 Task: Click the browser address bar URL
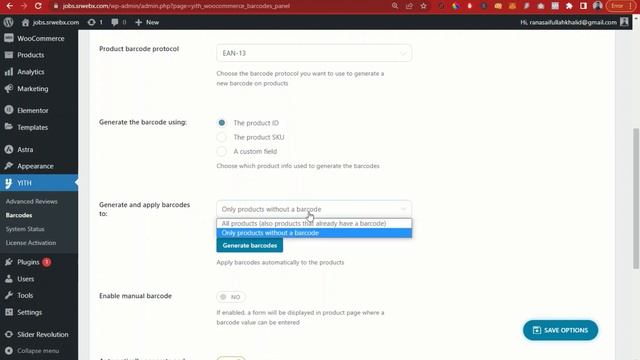(176, 6)
